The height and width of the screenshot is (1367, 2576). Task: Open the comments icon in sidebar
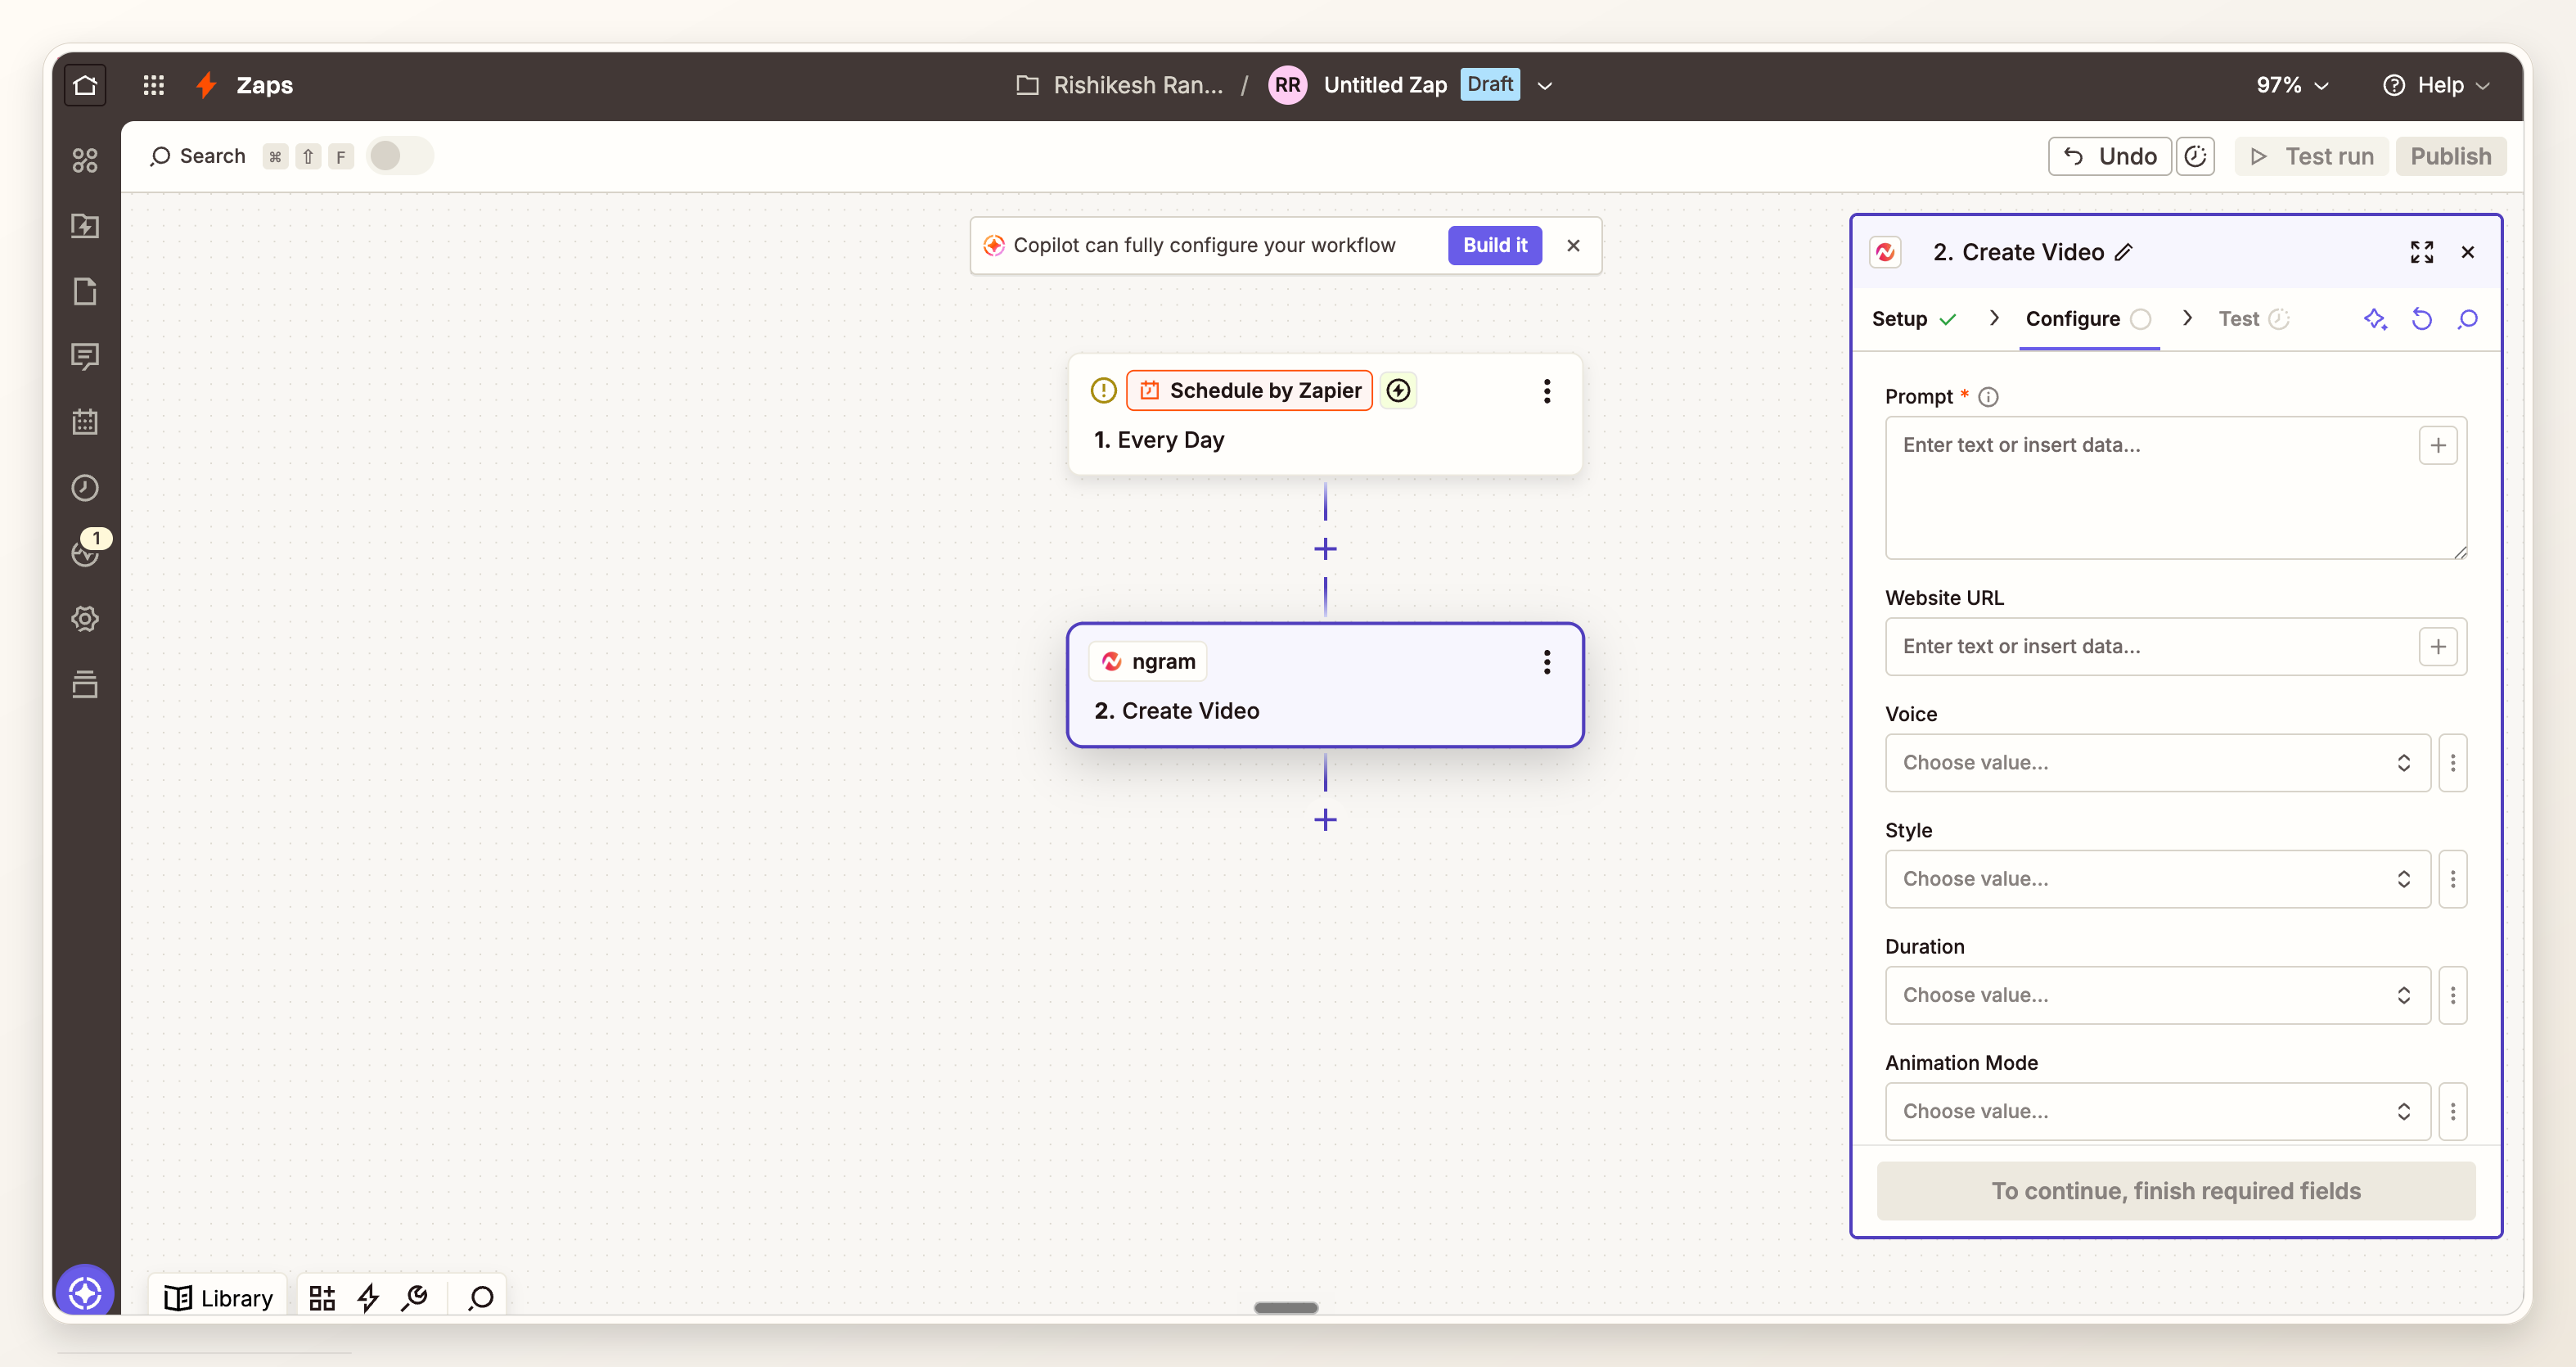tap(85, 357)
